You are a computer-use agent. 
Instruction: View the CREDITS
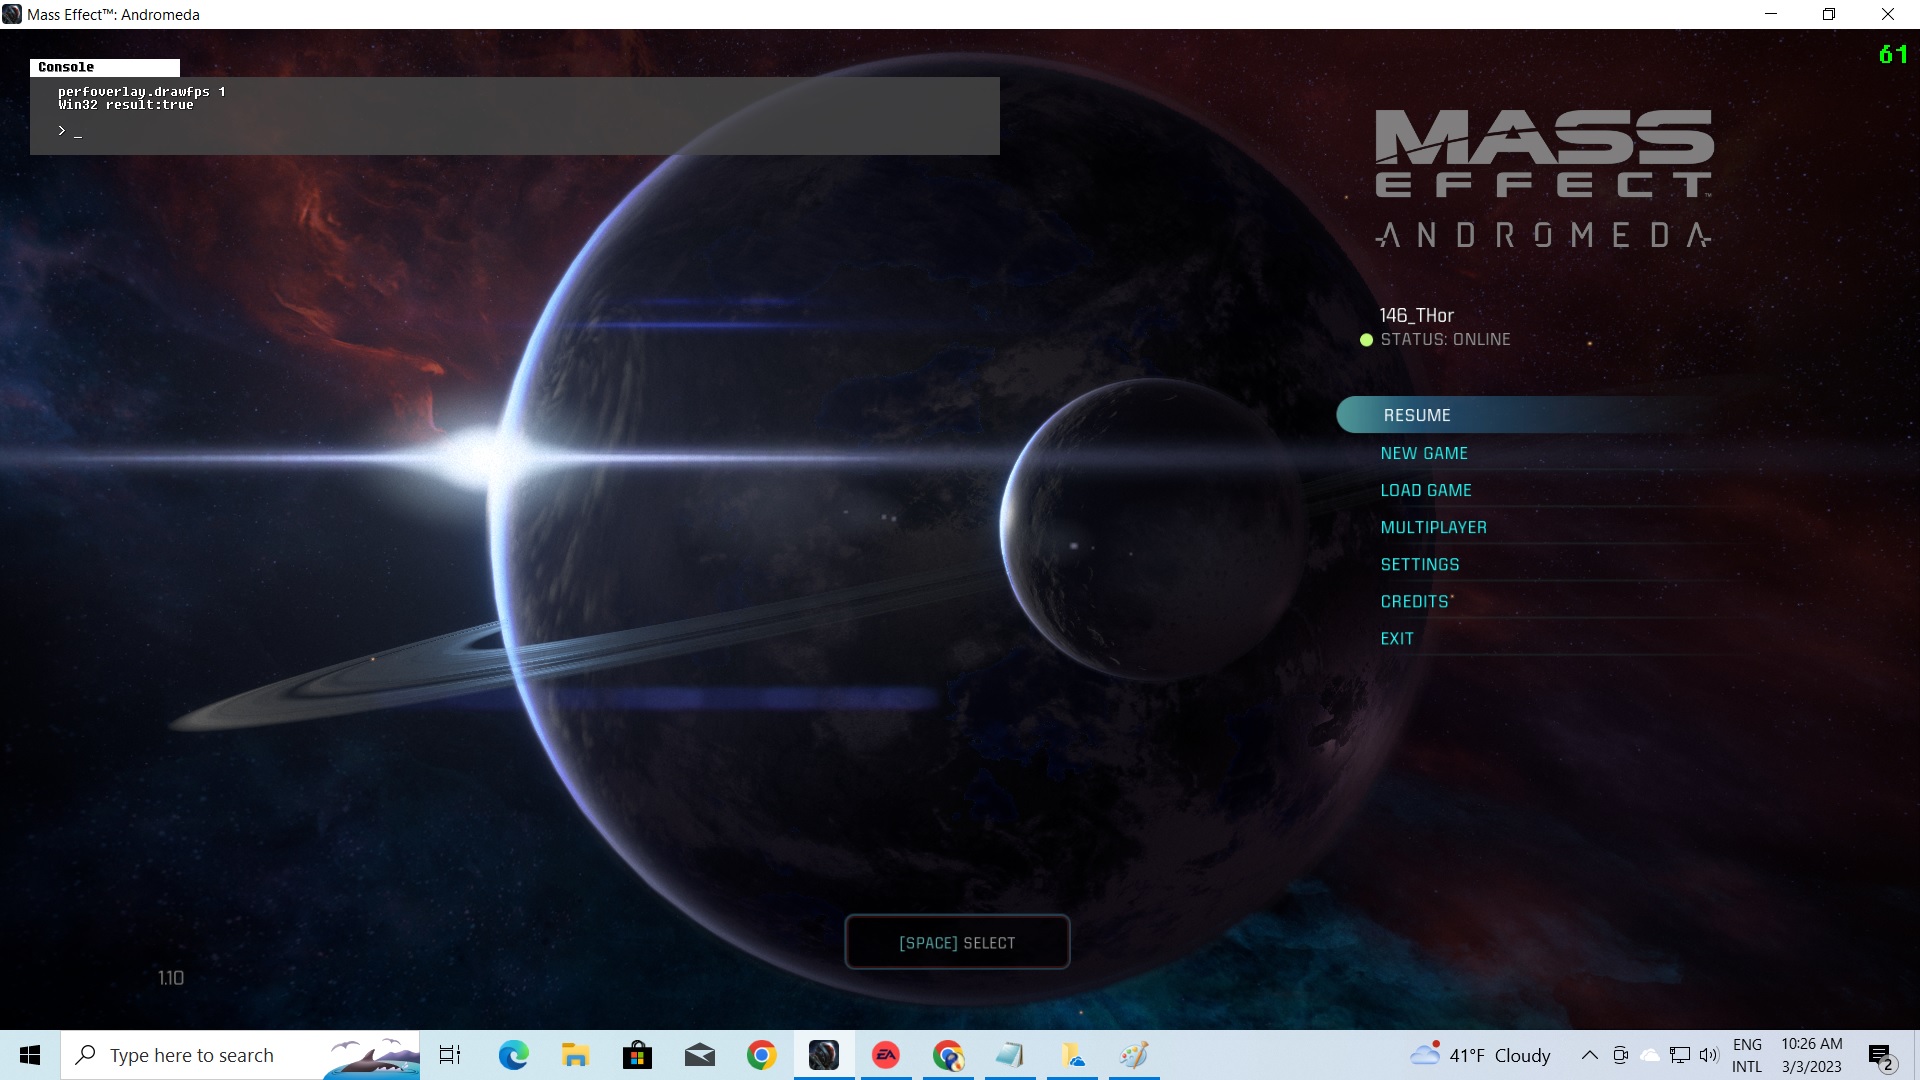pos(1415,601)
